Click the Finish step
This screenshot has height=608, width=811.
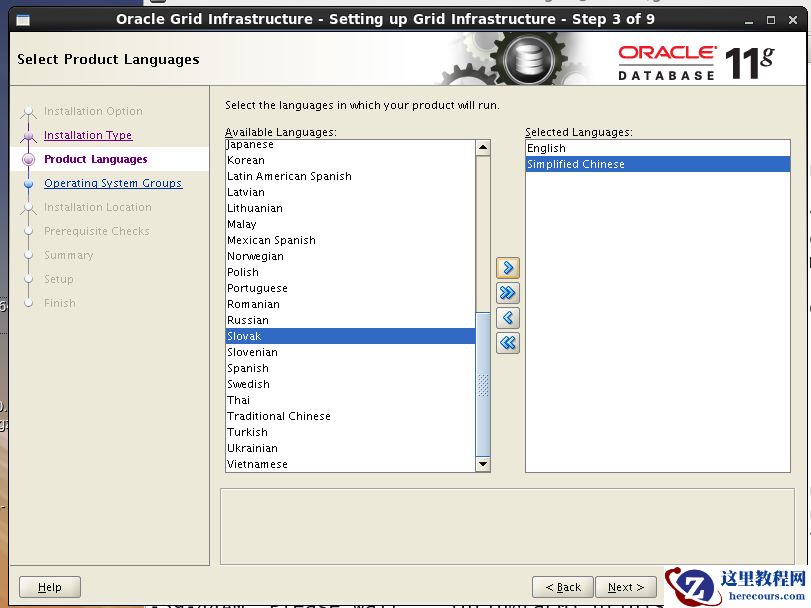click(x=59, y=303)
